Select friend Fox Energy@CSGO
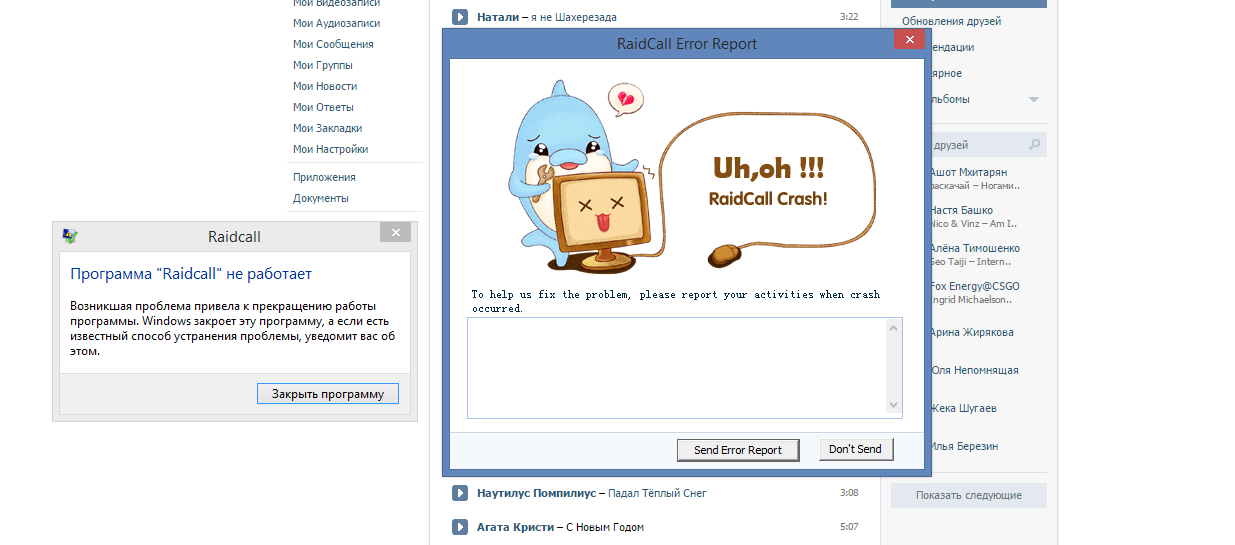 975,286
